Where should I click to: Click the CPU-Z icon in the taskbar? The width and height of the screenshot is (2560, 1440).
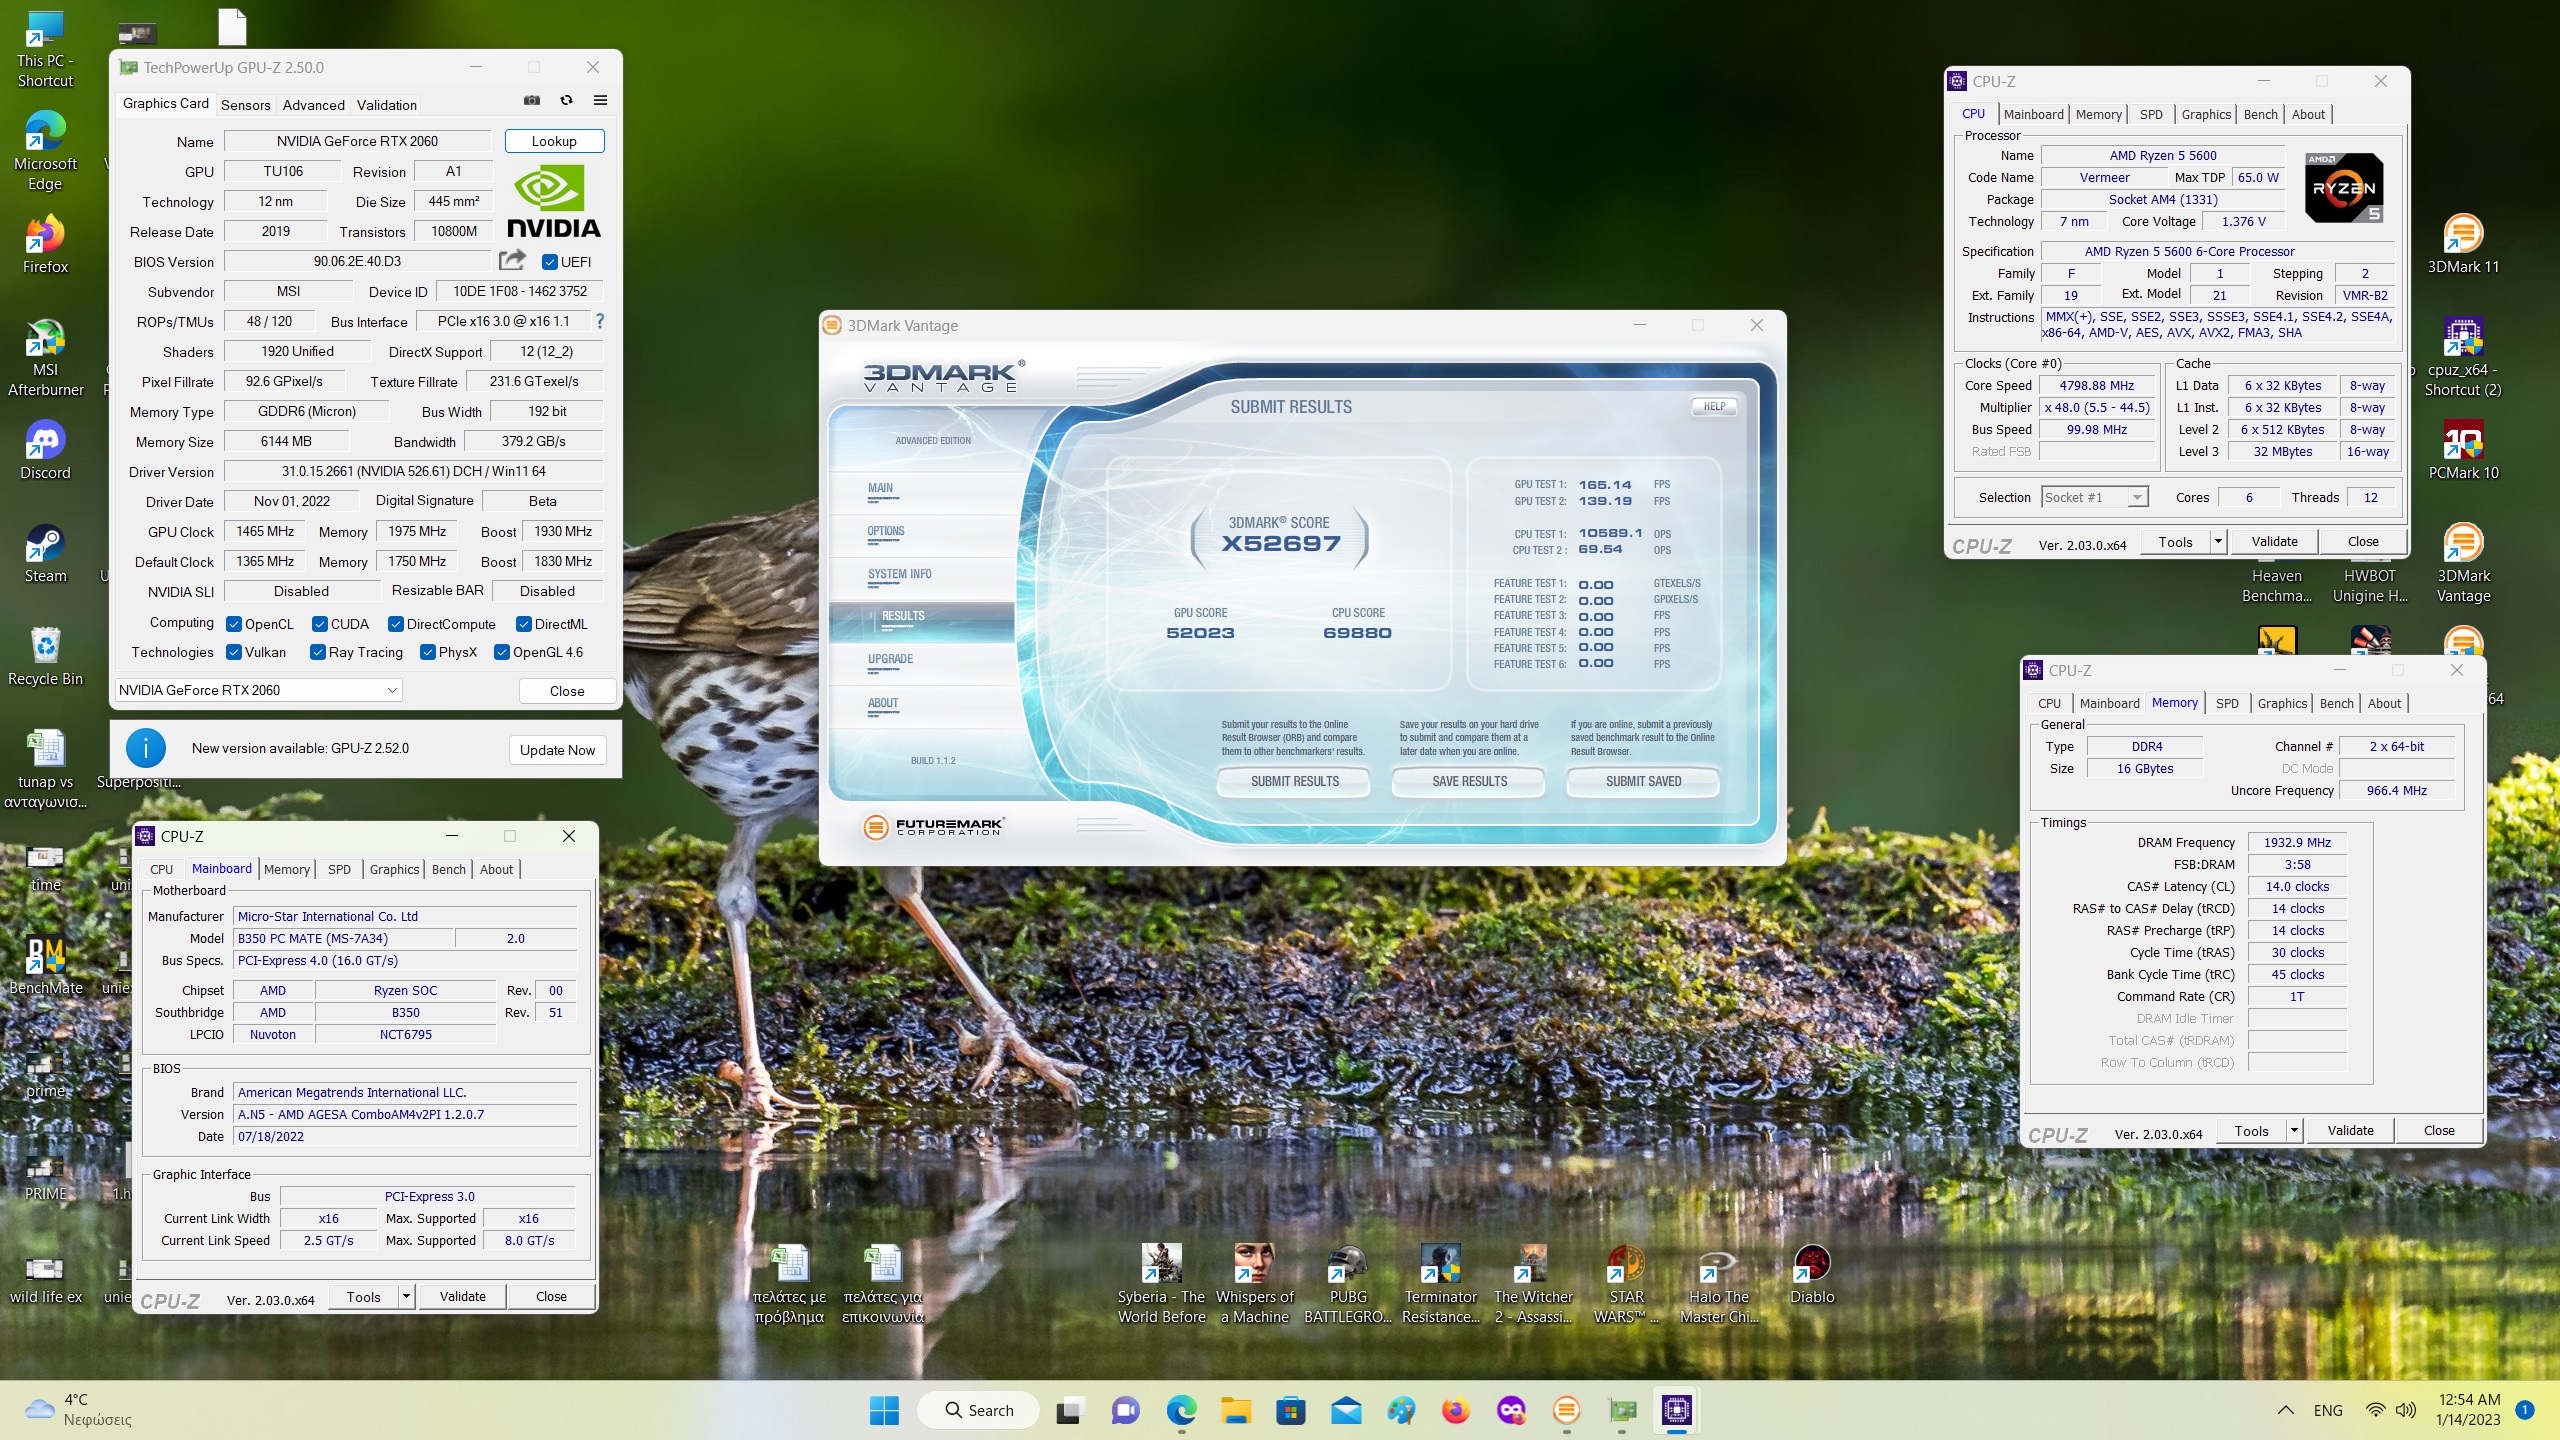(x=1676, y=1410)
